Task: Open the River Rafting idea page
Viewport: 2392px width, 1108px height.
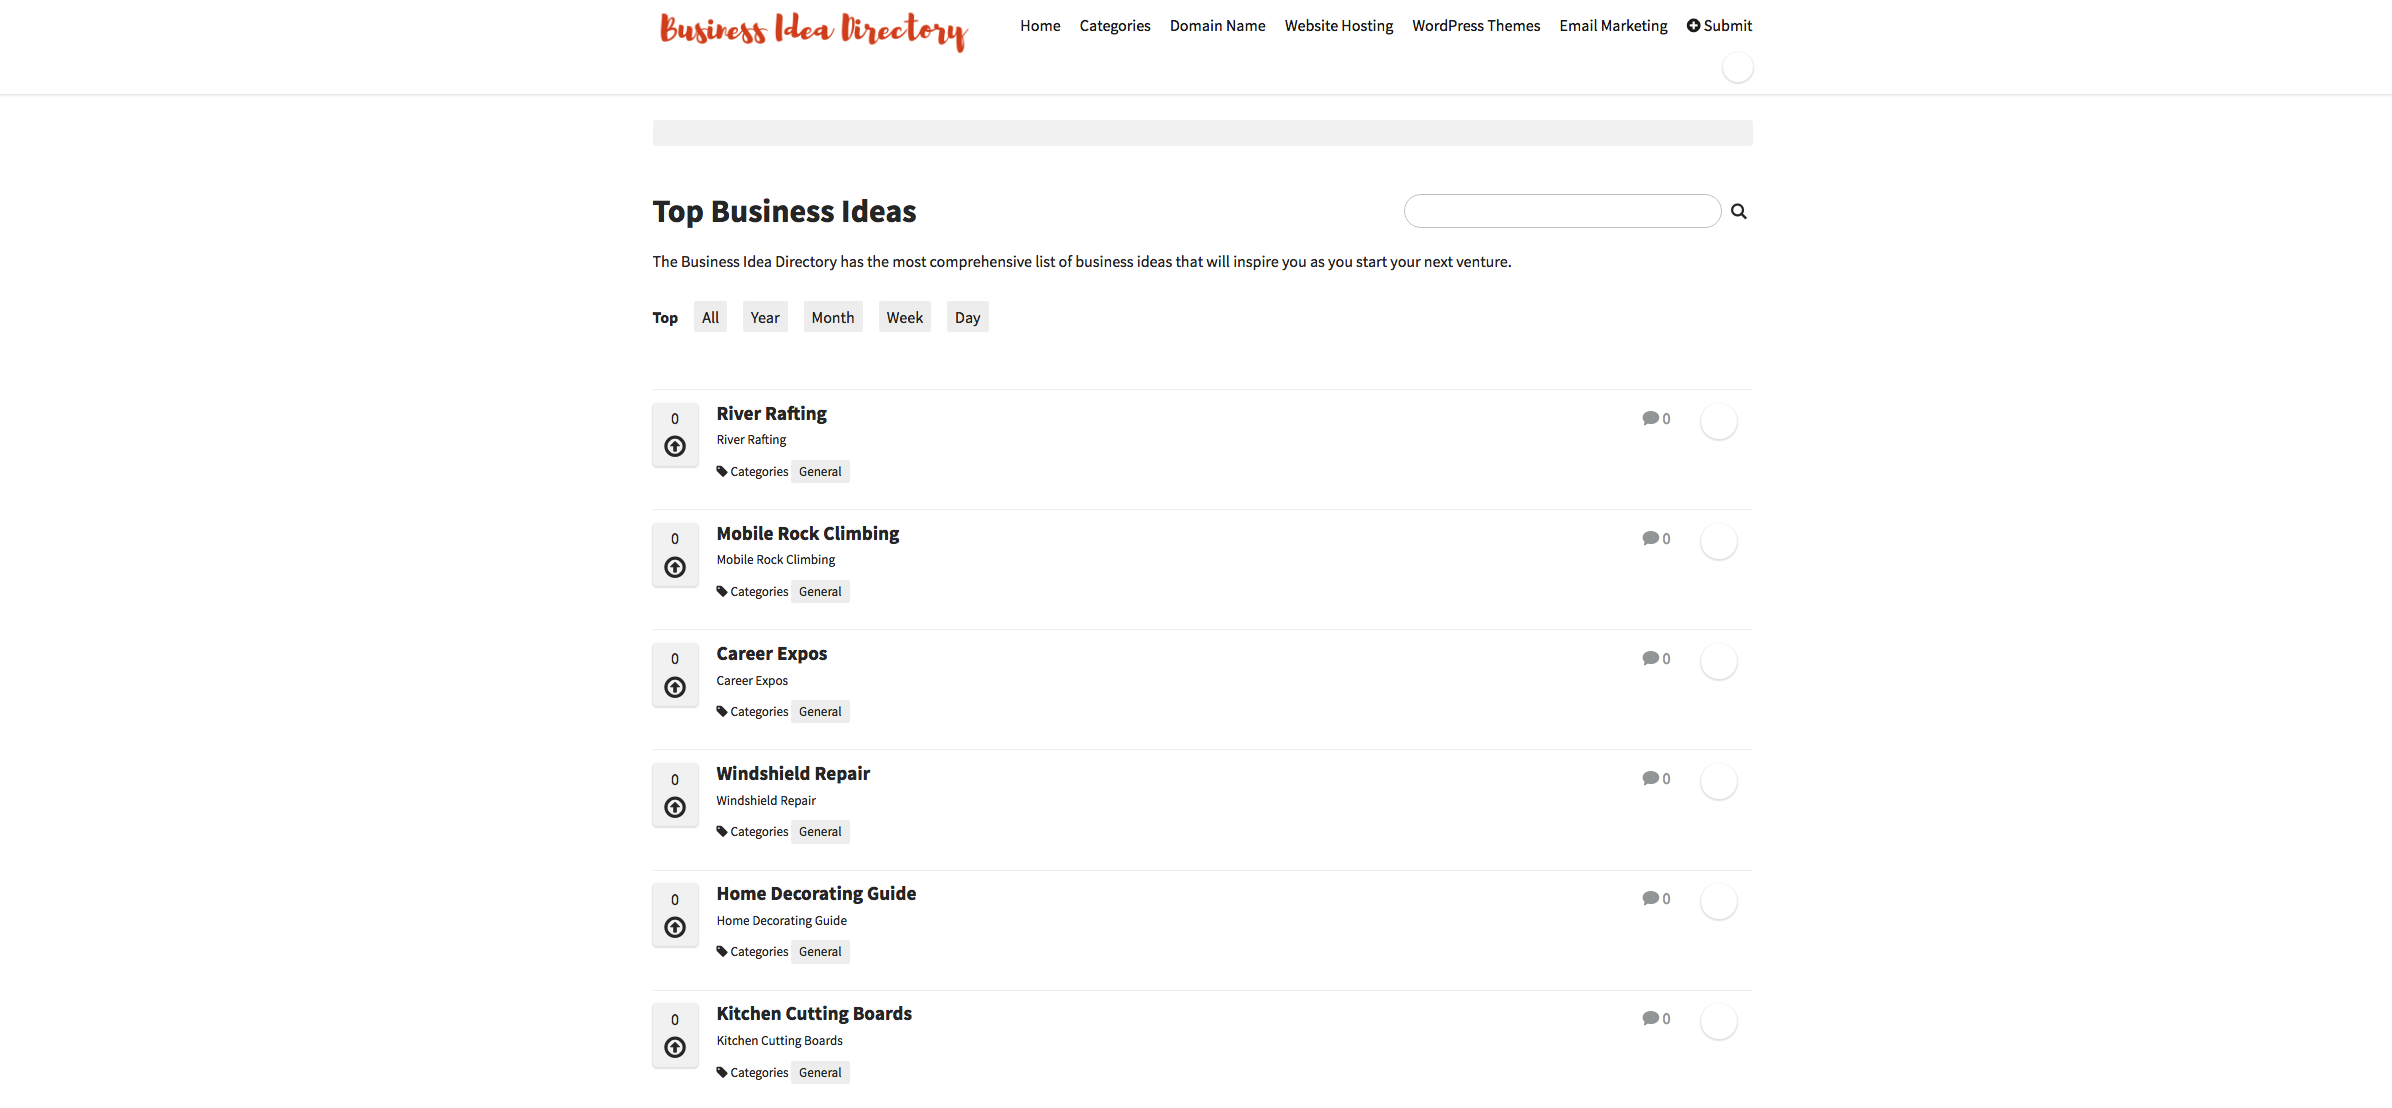Action: click(x=771, y=413)
